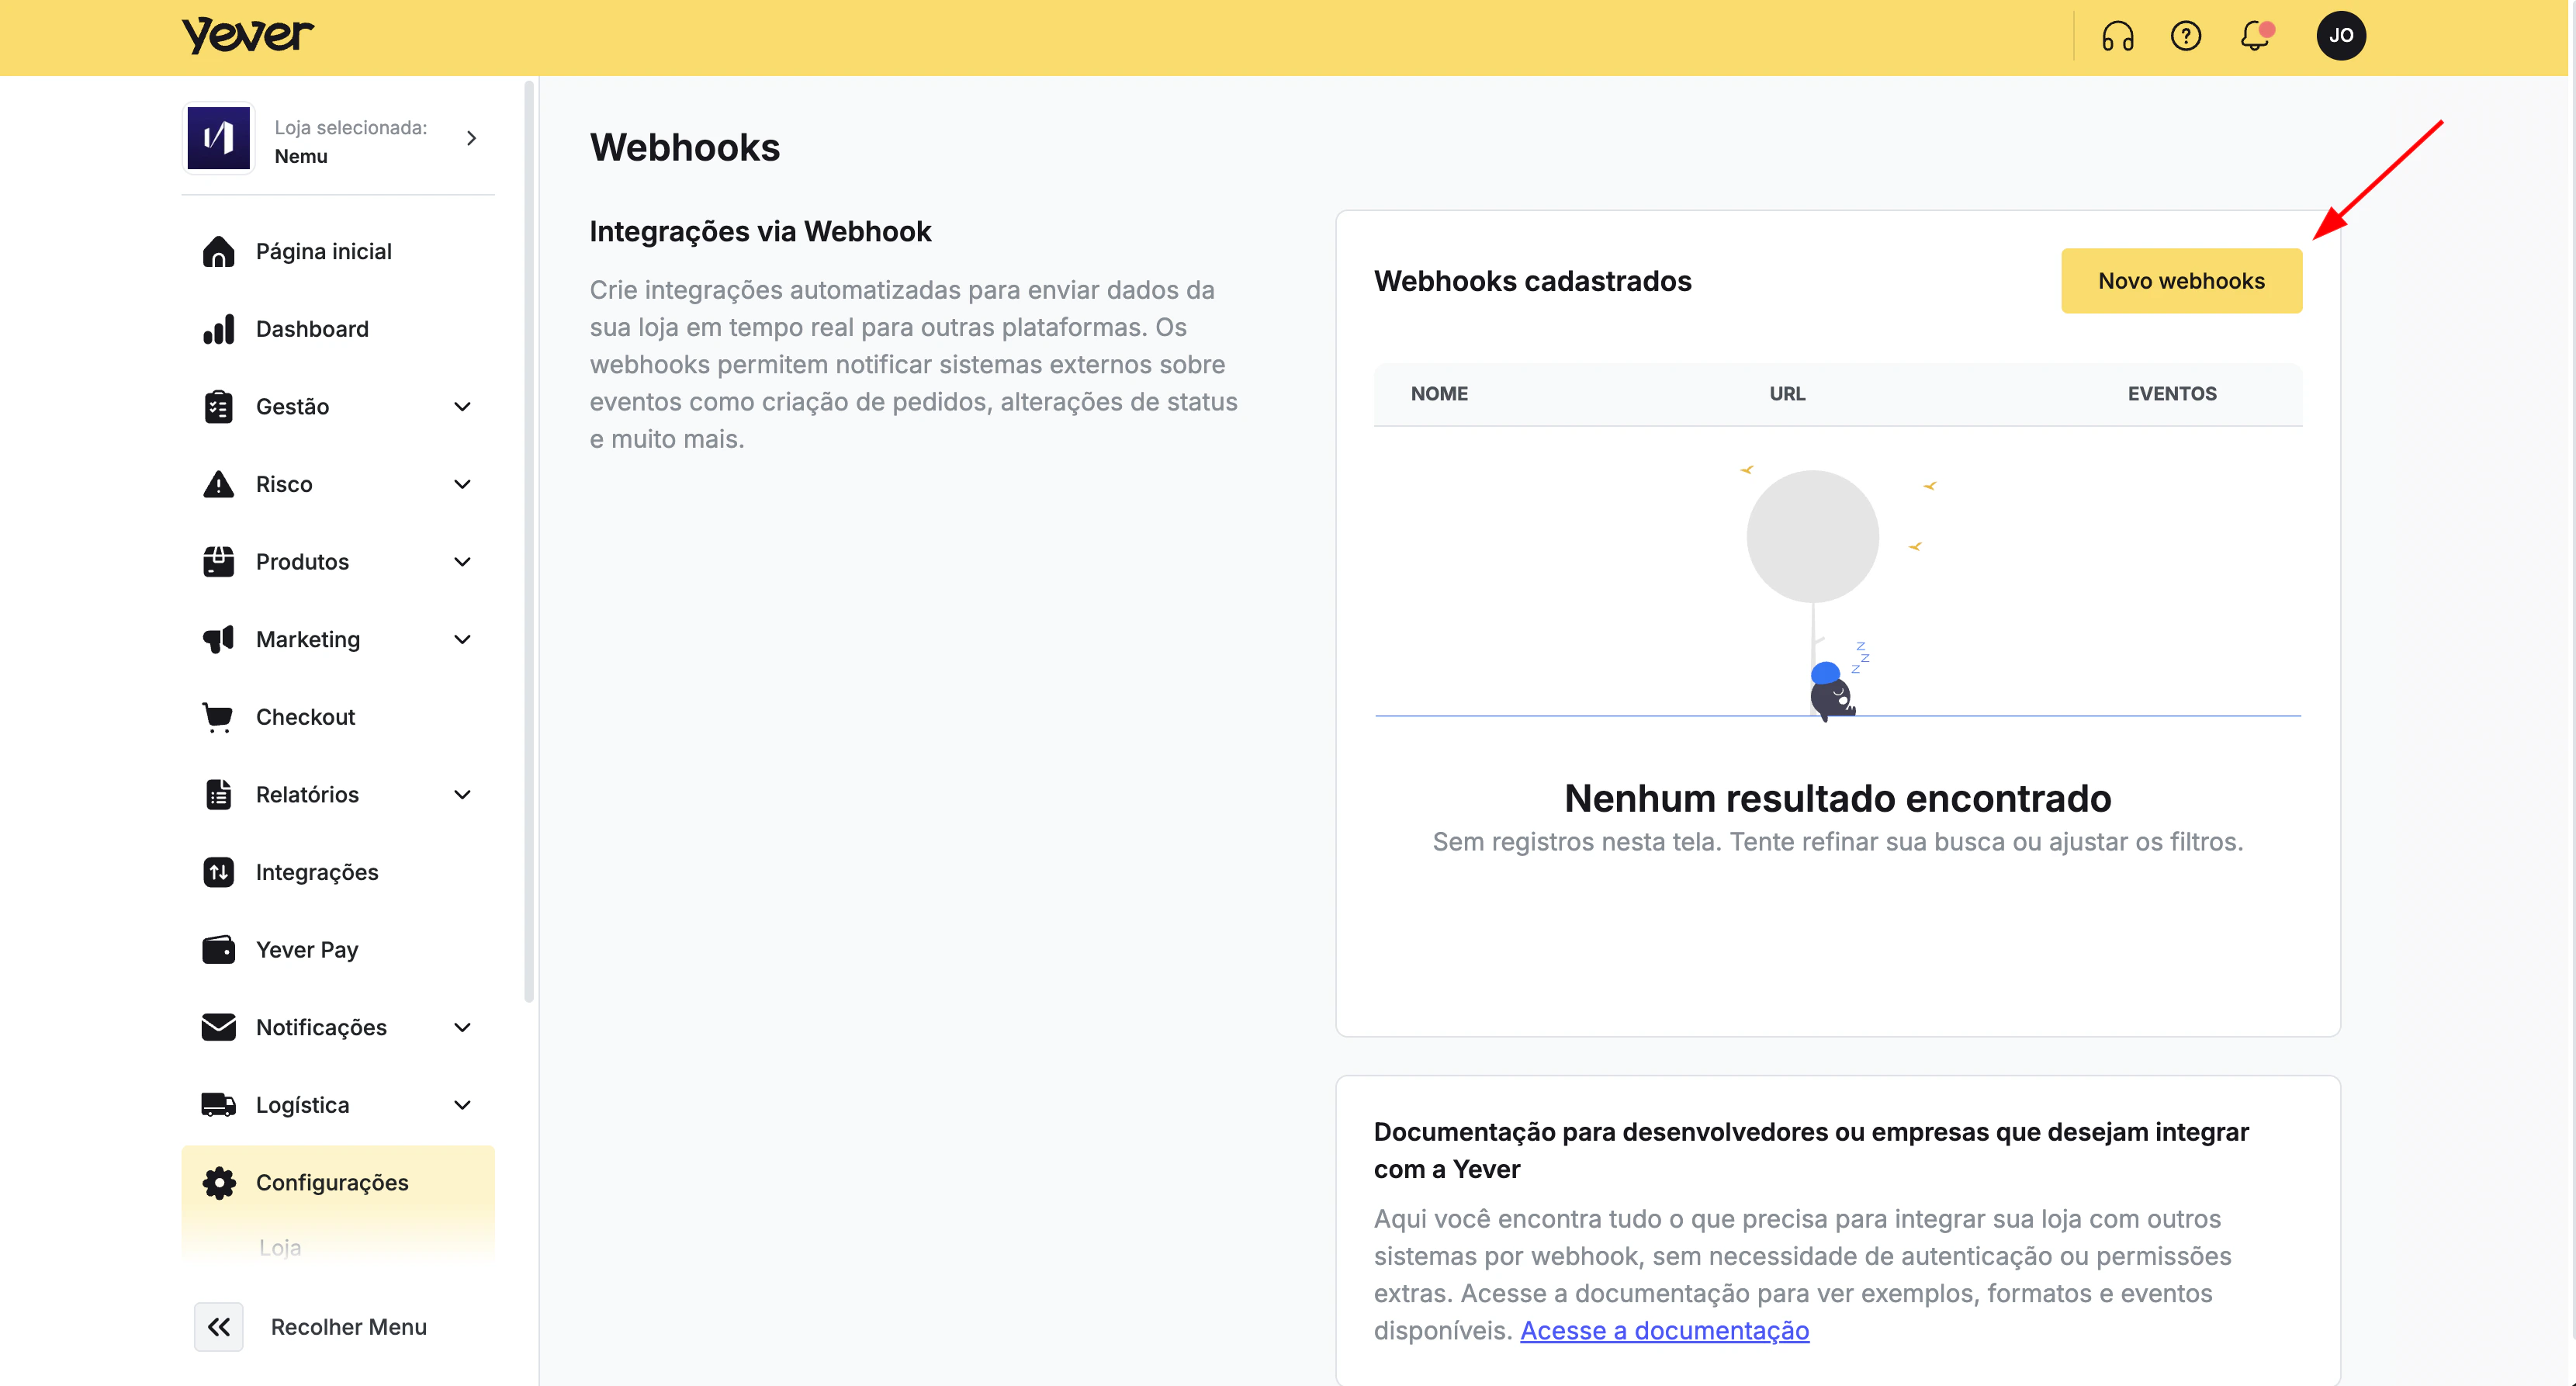Open the selected store Nemu switcher

point(338,139)
